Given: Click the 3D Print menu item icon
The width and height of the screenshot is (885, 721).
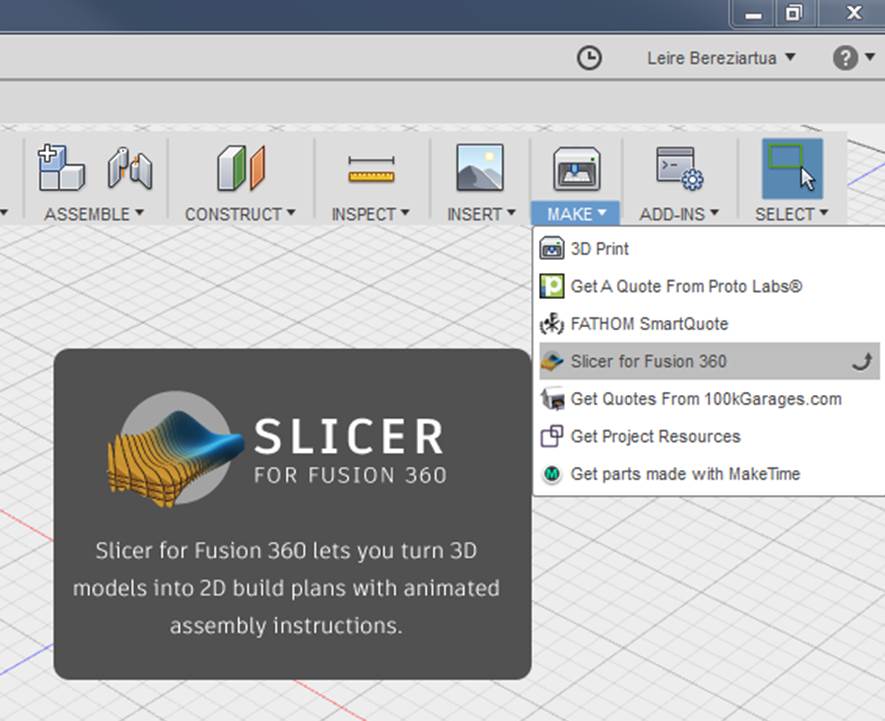Looking at the screenshot, I should pos(551,248).
